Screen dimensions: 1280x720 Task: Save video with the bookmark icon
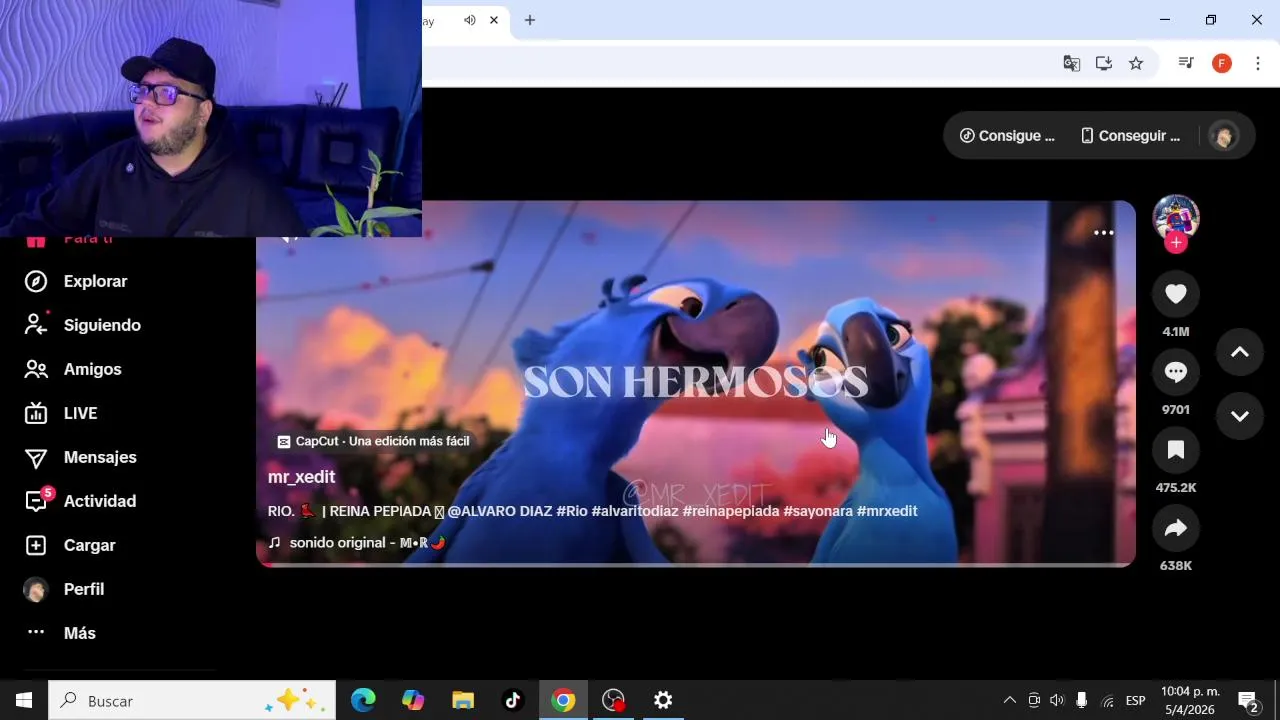tap(1176, 450)
